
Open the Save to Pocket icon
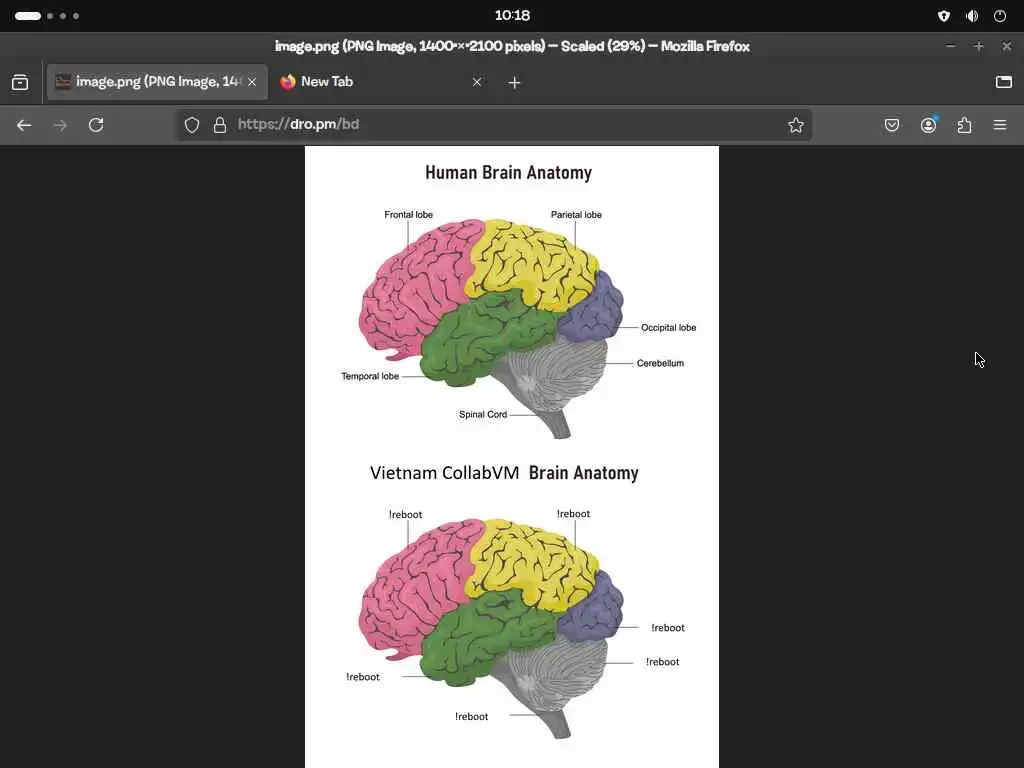(x=891, y=125)
